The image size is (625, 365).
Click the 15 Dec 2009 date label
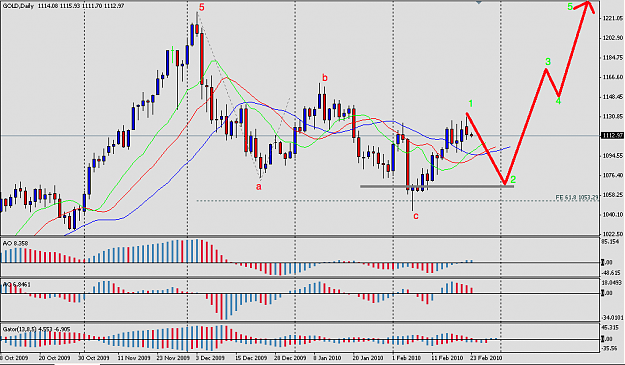(251, 358)
